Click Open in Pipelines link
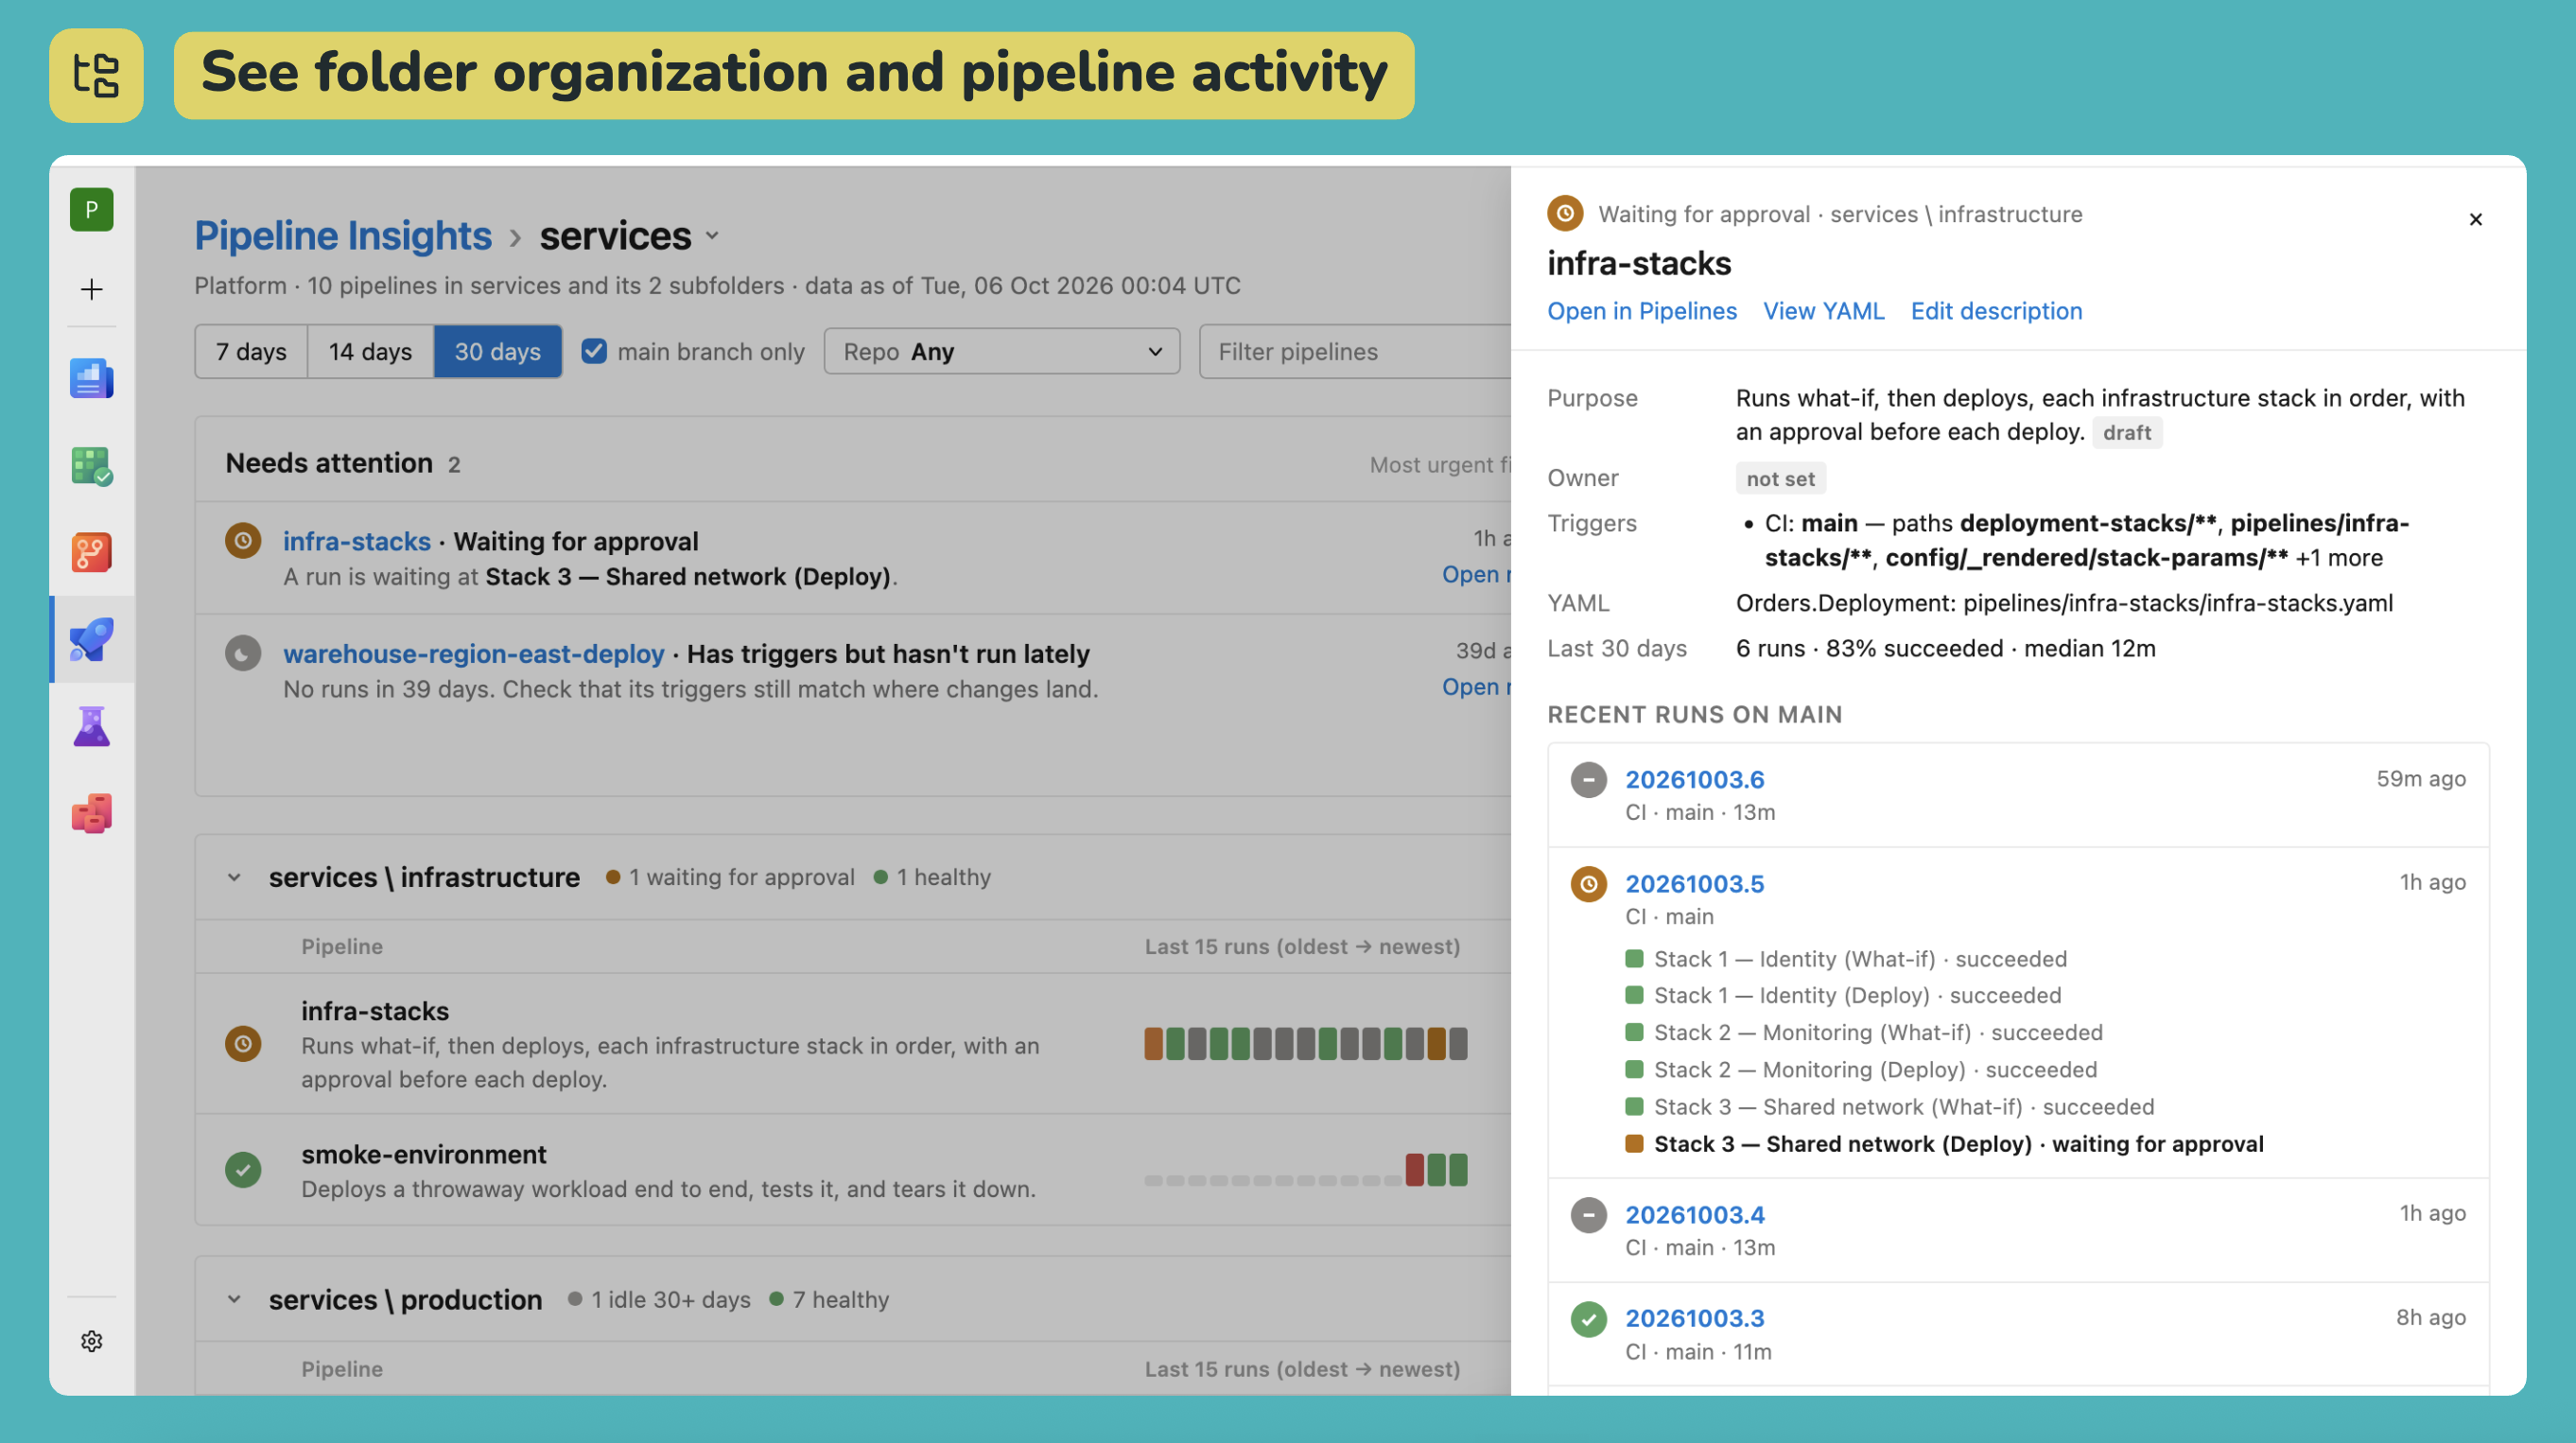This screenshot has width=2576, height=1443. (1641, 311)
